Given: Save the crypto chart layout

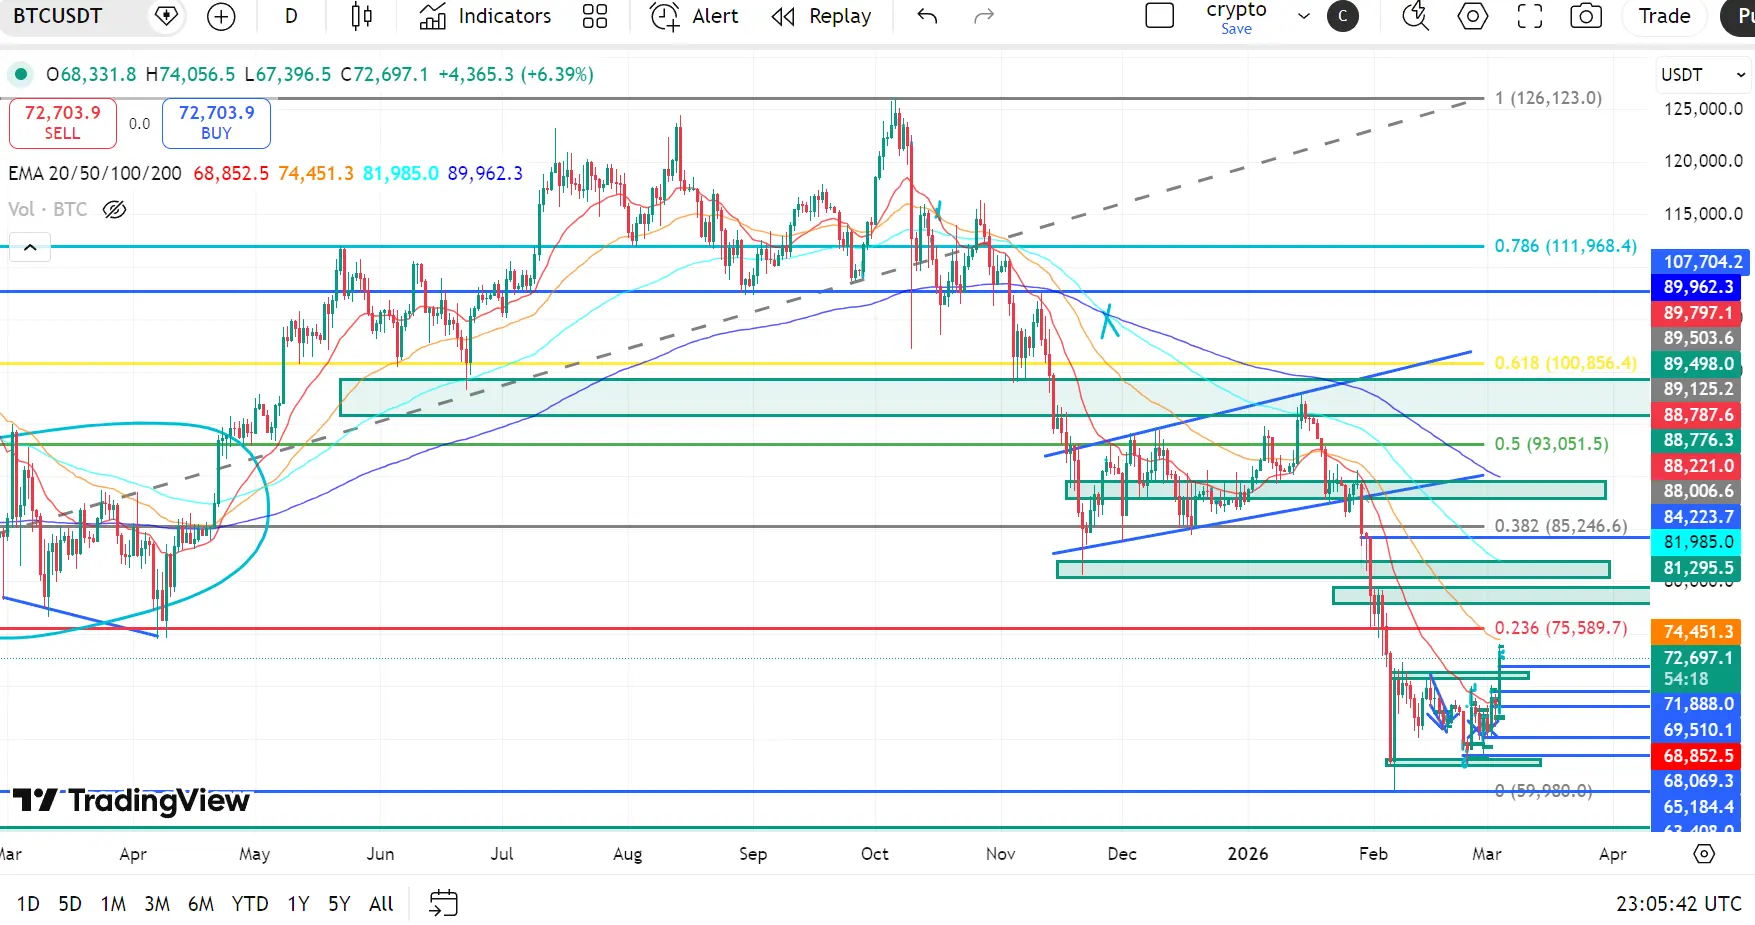Looking at the screenshot, I should (x=1236, y=29).
